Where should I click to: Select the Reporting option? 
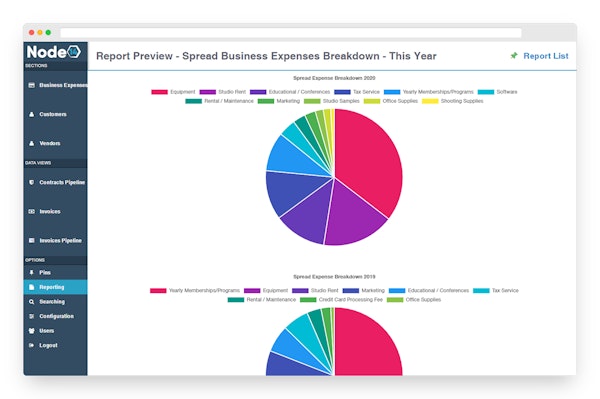tap(55, 287)
